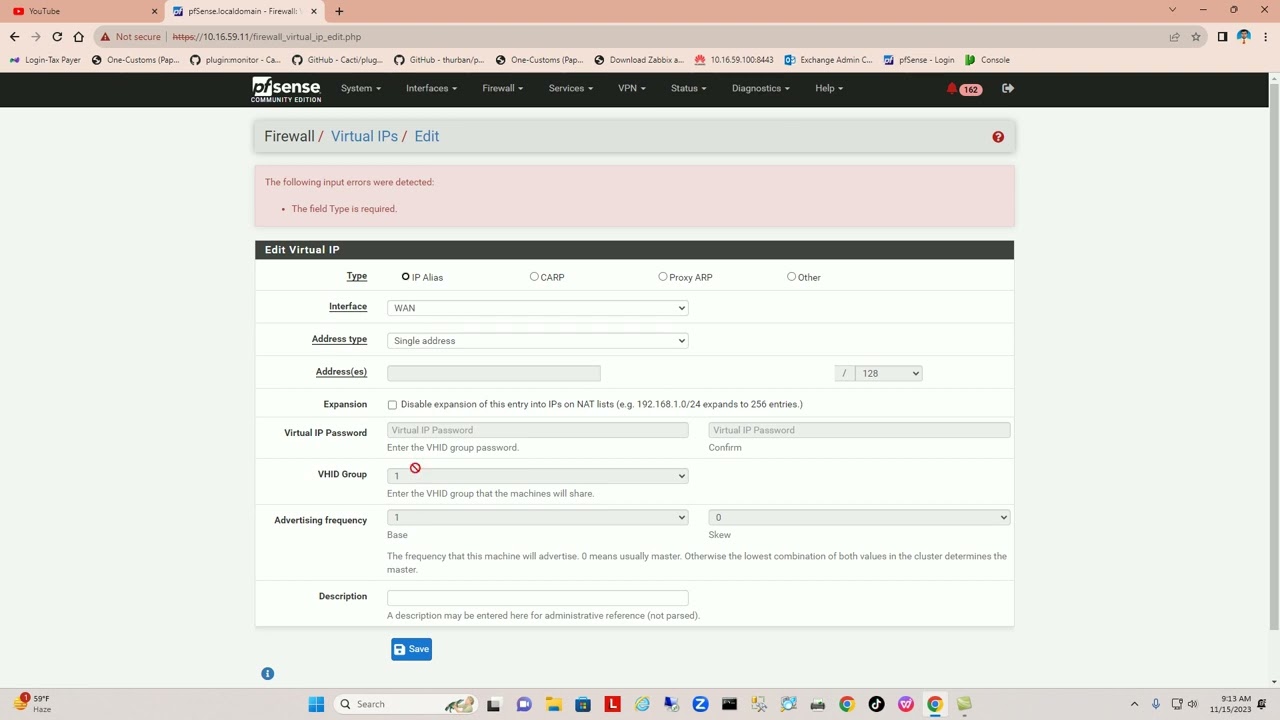Viewport: 1280px width, 720px height.
Task: Click the Description input field
Action: [x=537, y=597]
